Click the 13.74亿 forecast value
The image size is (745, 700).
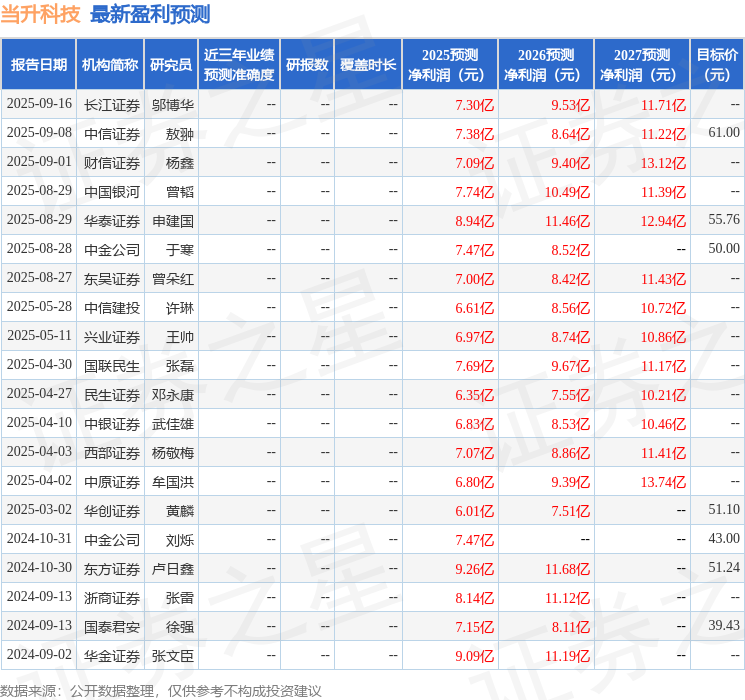point(663,482)
